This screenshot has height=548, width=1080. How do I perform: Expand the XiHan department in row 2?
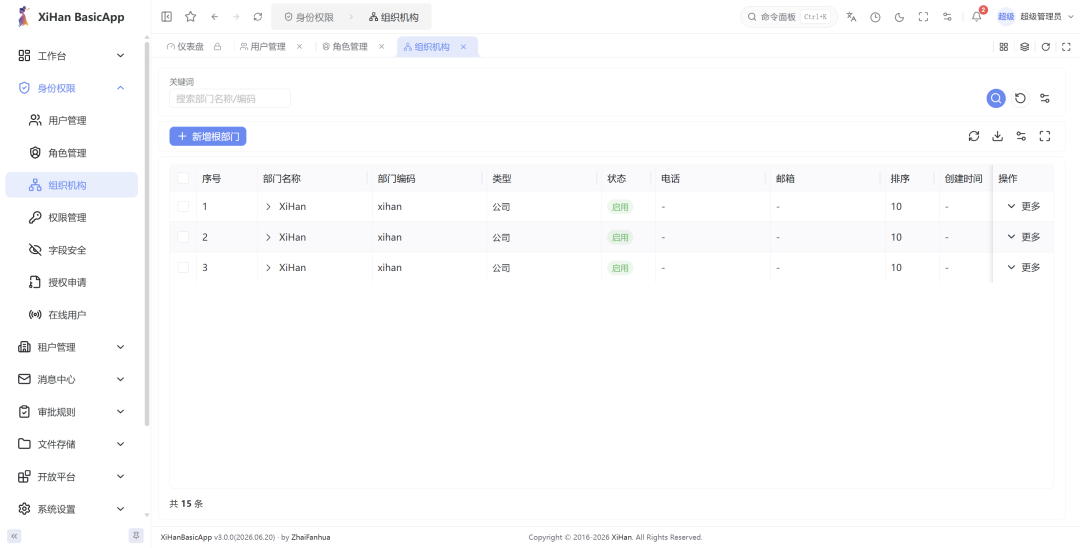[269, 237]
